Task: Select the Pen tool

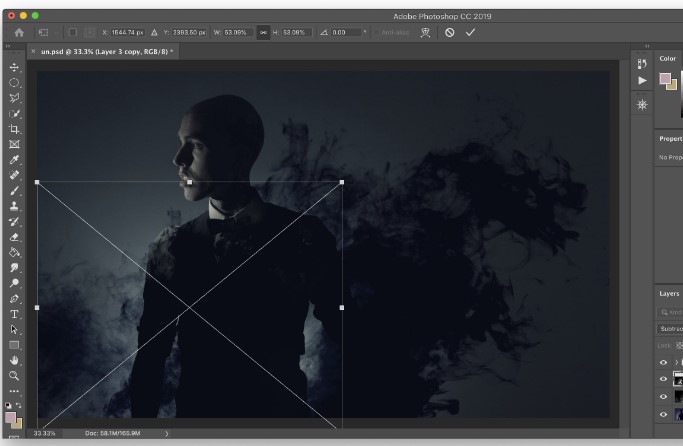Action: 14,299
